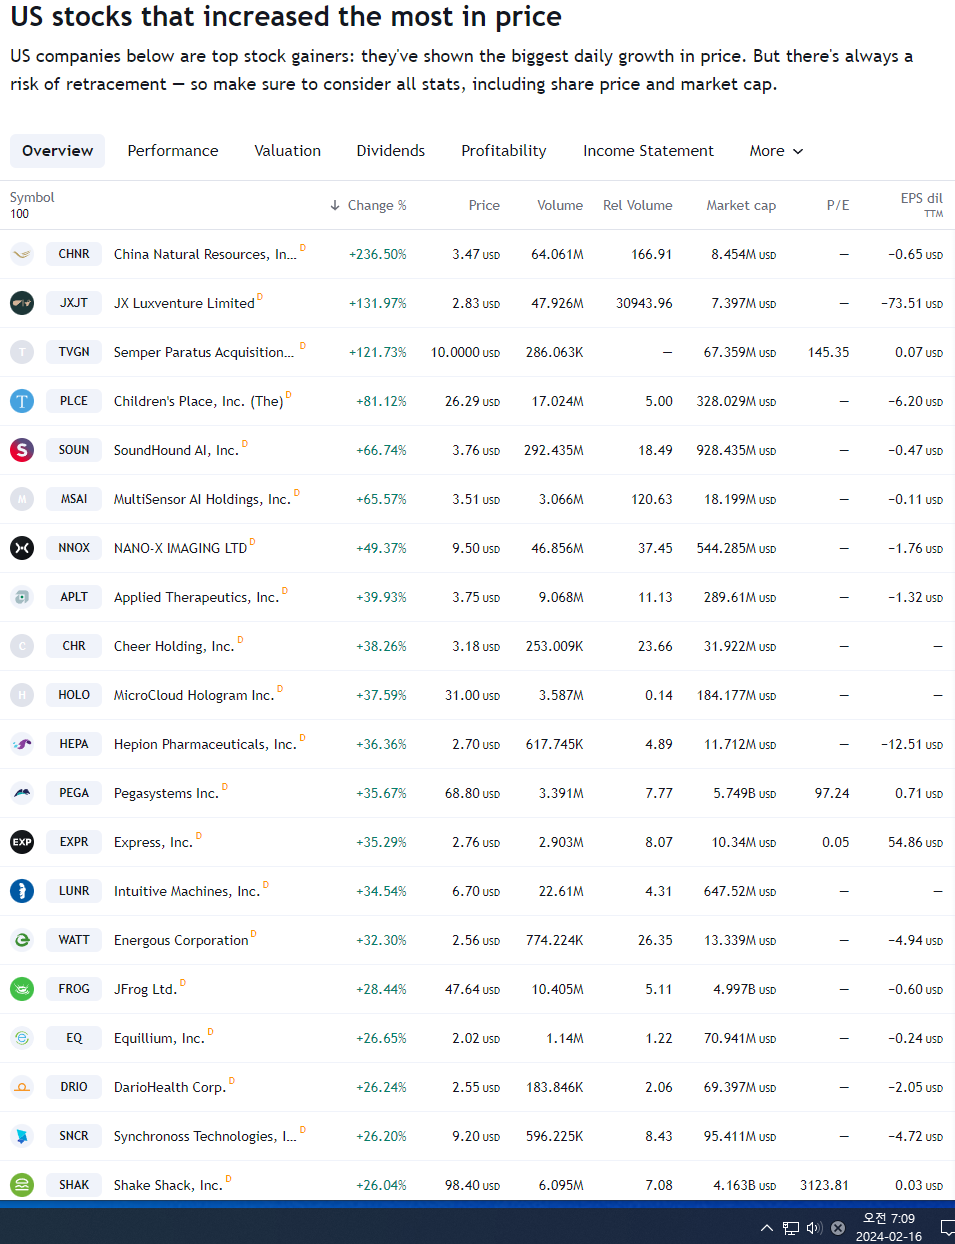
Task: Click the SoundHound AI red S logo
Action: pos(22,450)
